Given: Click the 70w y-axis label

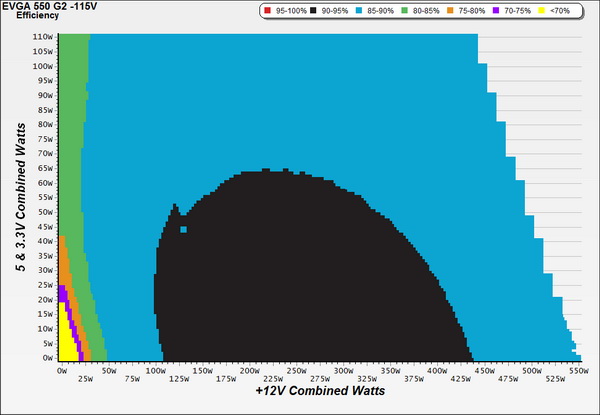Looking at the screenshot, I should point(45,153).
